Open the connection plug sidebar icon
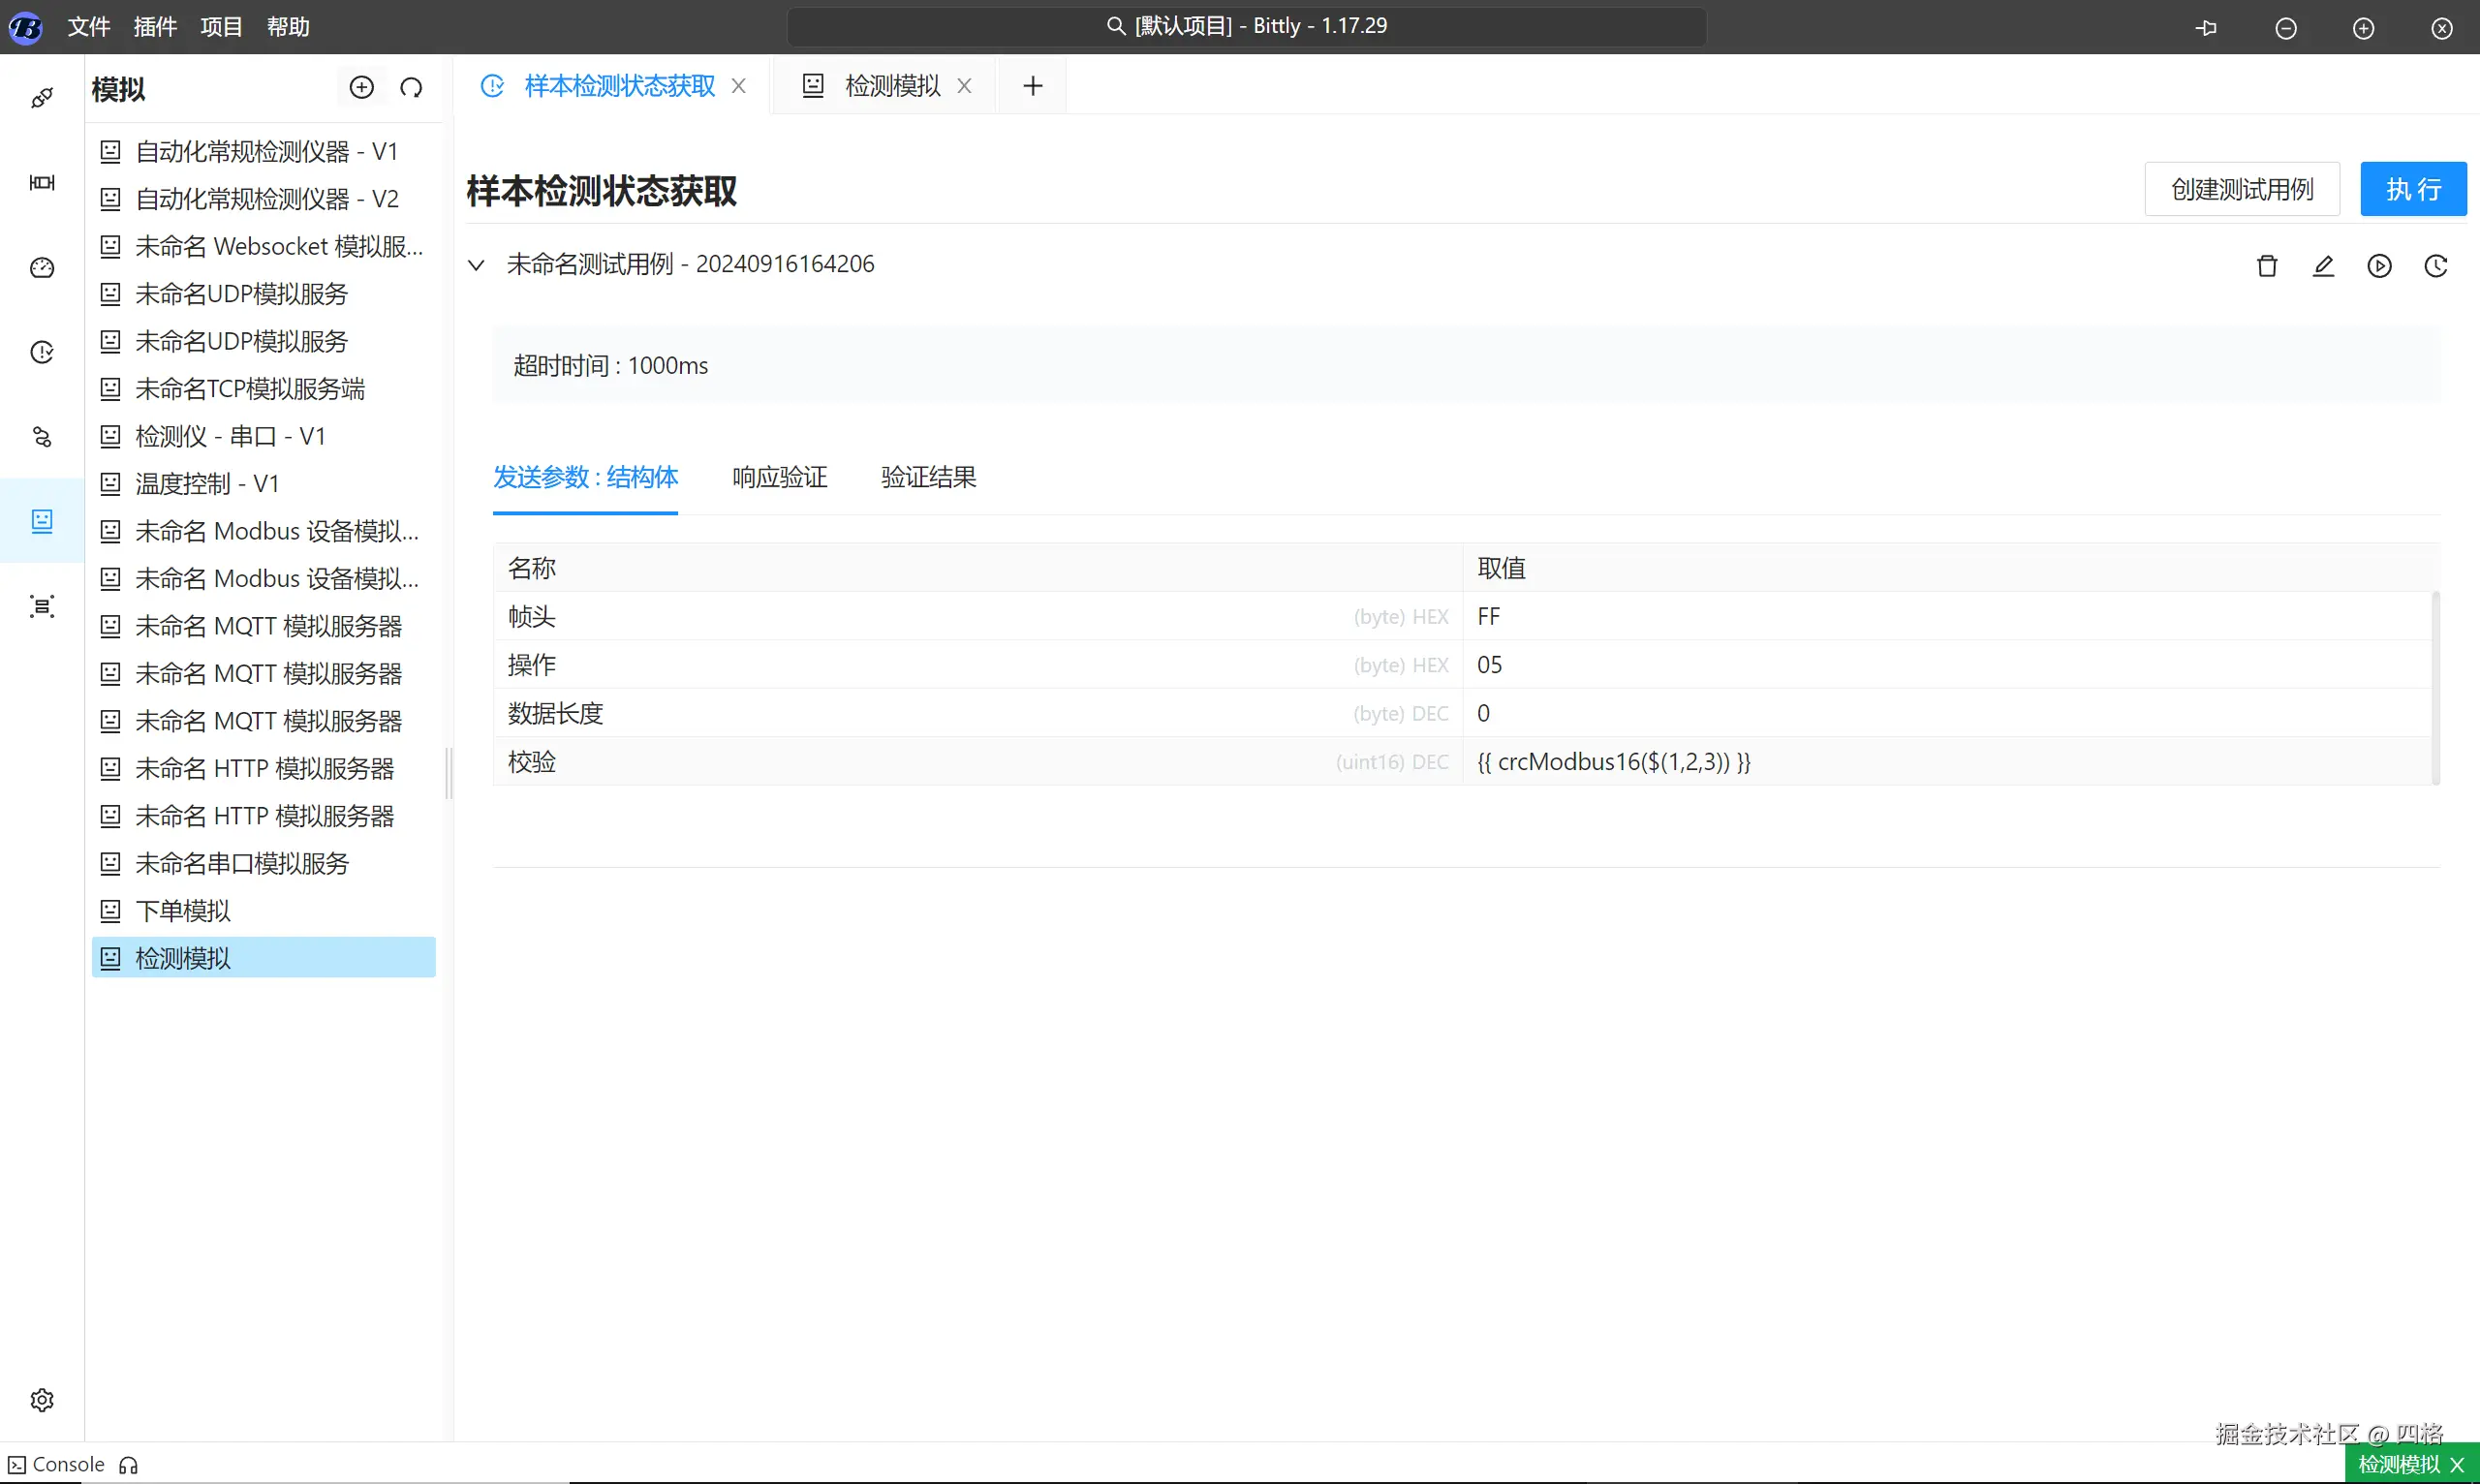The image size is (2480, 1484). tap(42, 97)
